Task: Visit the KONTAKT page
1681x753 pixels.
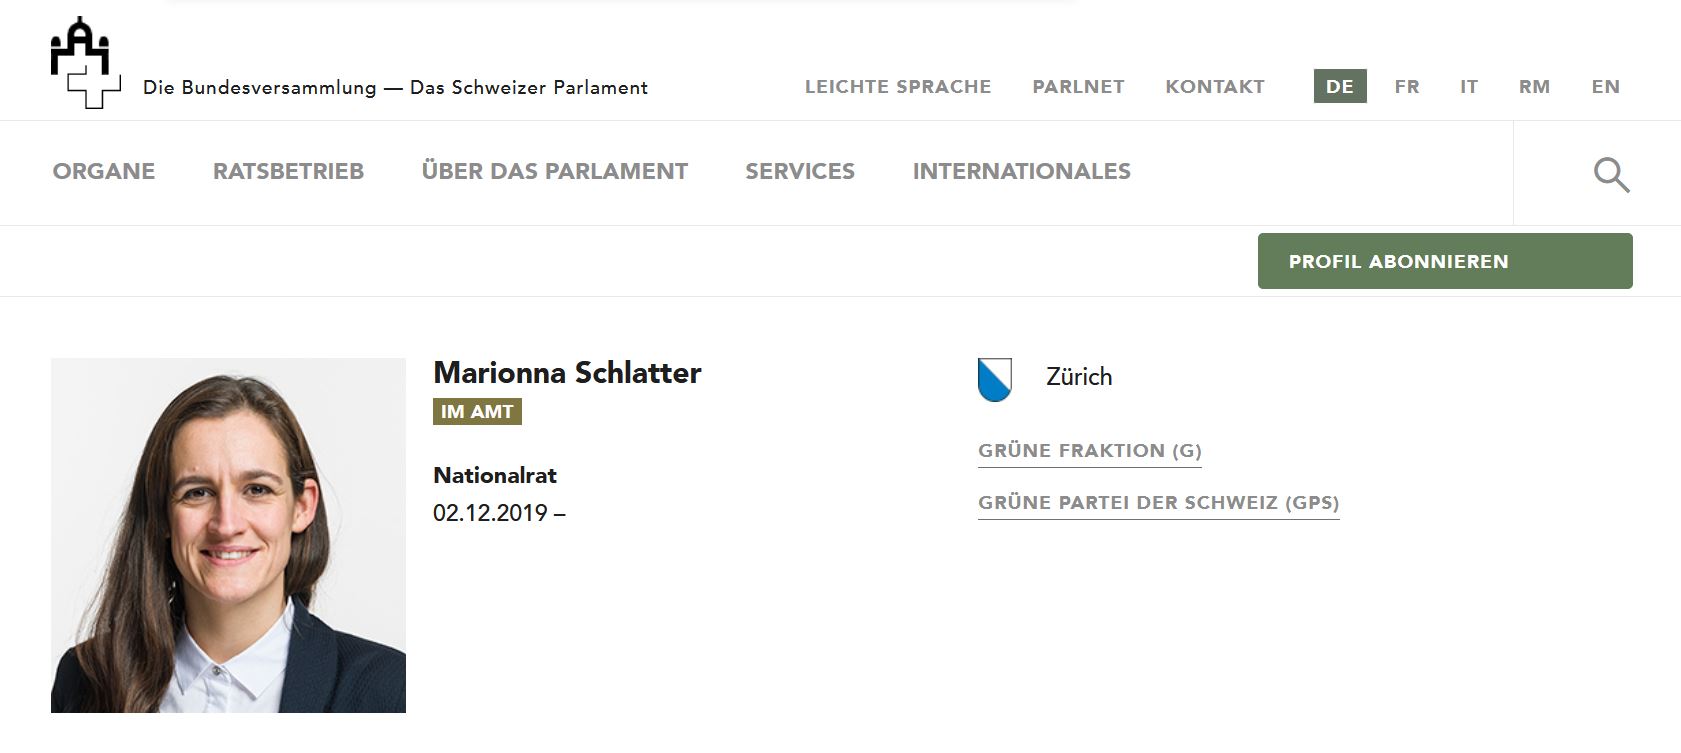Action: point(1214,87)
